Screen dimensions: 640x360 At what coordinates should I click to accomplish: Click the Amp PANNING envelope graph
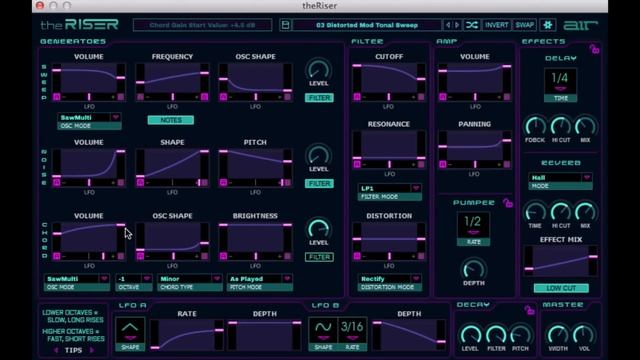click(x=475, y=146)
